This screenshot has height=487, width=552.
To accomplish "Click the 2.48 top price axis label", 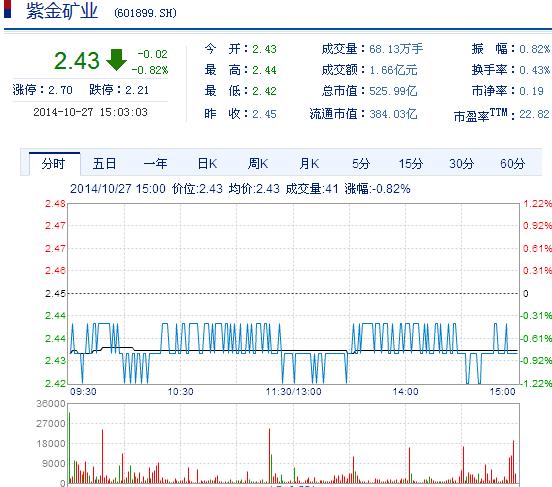I will (55, 204).
